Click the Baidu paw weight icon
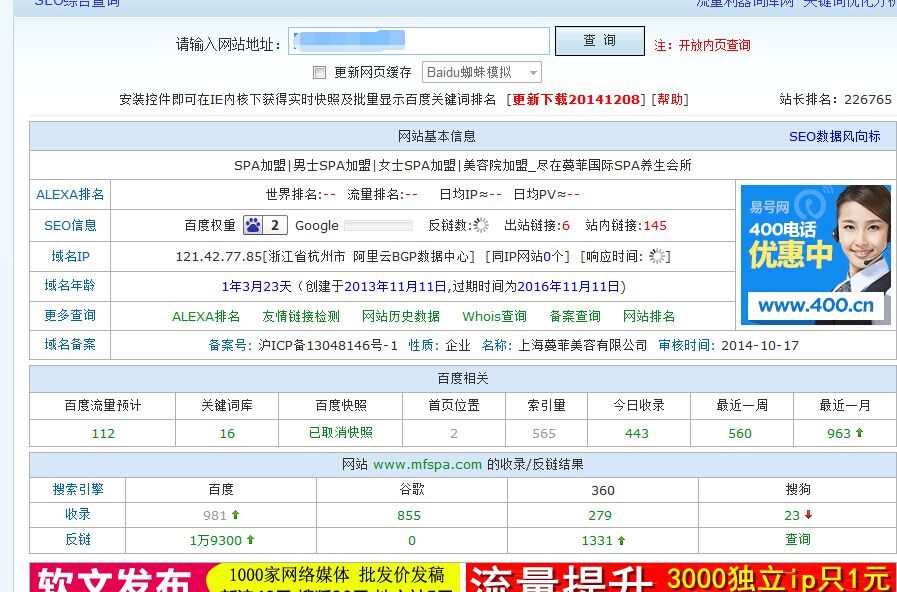Viewport: 897px width, 592px height. pos(265,225)
